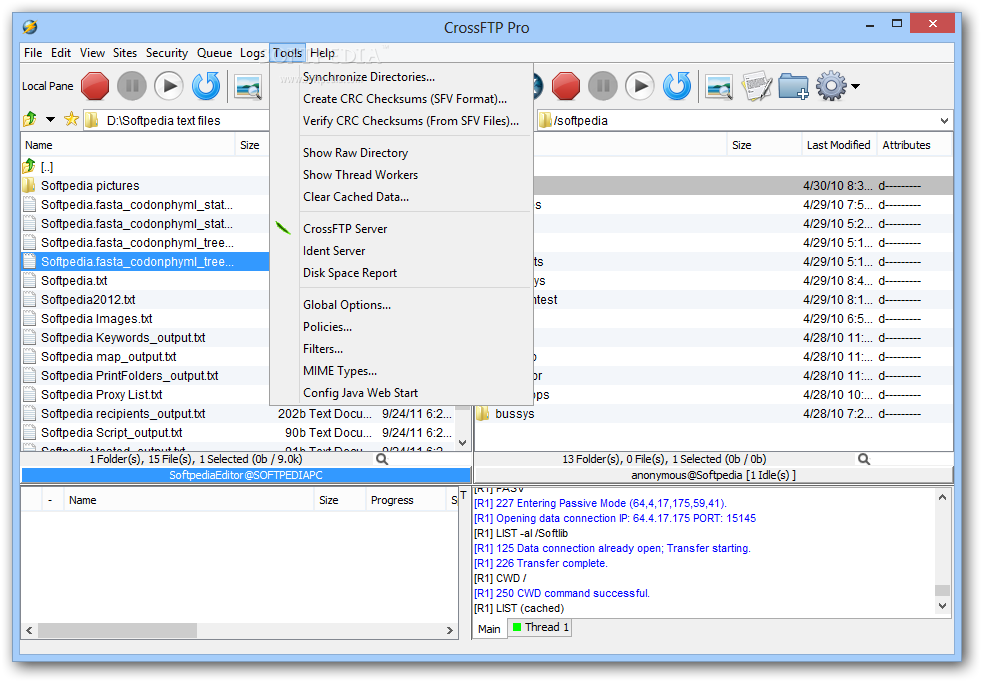This screenshot has width=982, height=682.
Task: Click the anonymous@Softpedia connection tab
Action: 713,475
